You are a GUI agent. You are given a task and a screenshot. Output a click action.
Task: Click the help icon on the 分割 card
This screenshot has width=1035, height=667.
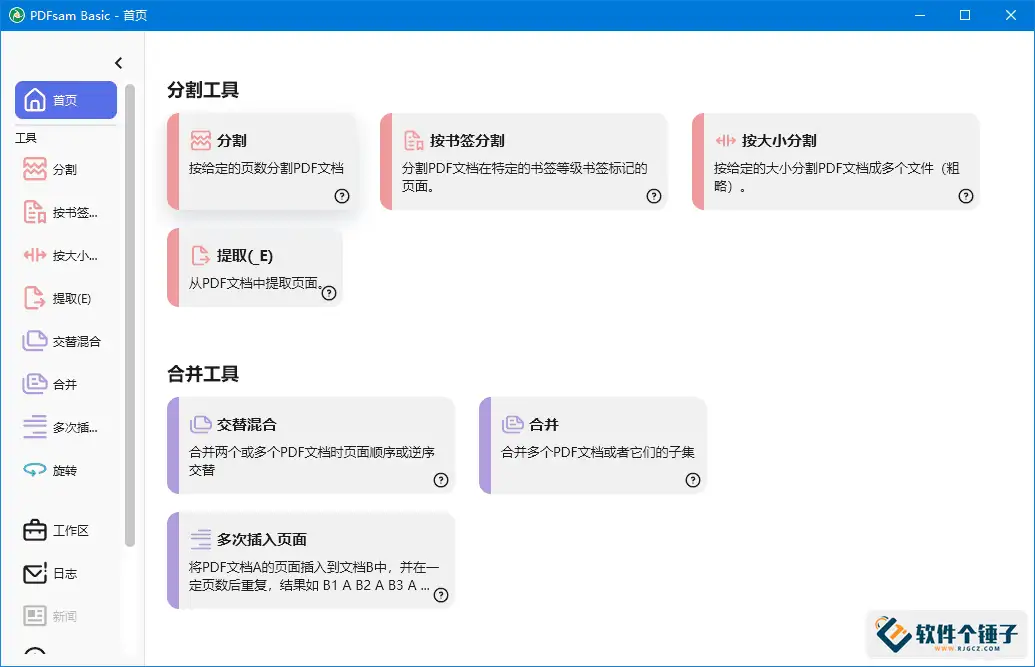click(342, 195)
